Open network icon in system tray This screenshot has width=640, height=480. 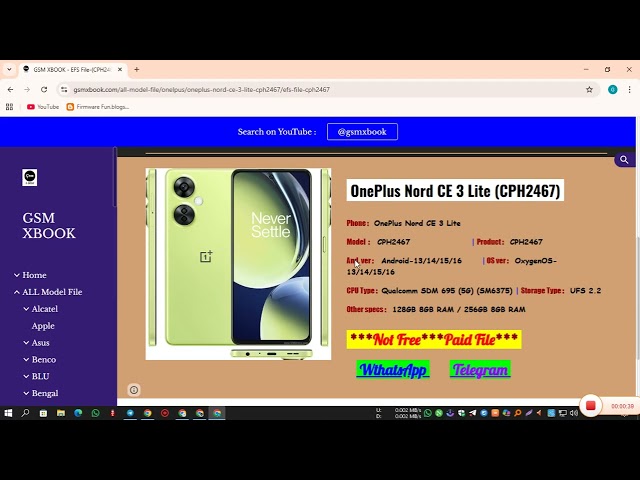562,413
